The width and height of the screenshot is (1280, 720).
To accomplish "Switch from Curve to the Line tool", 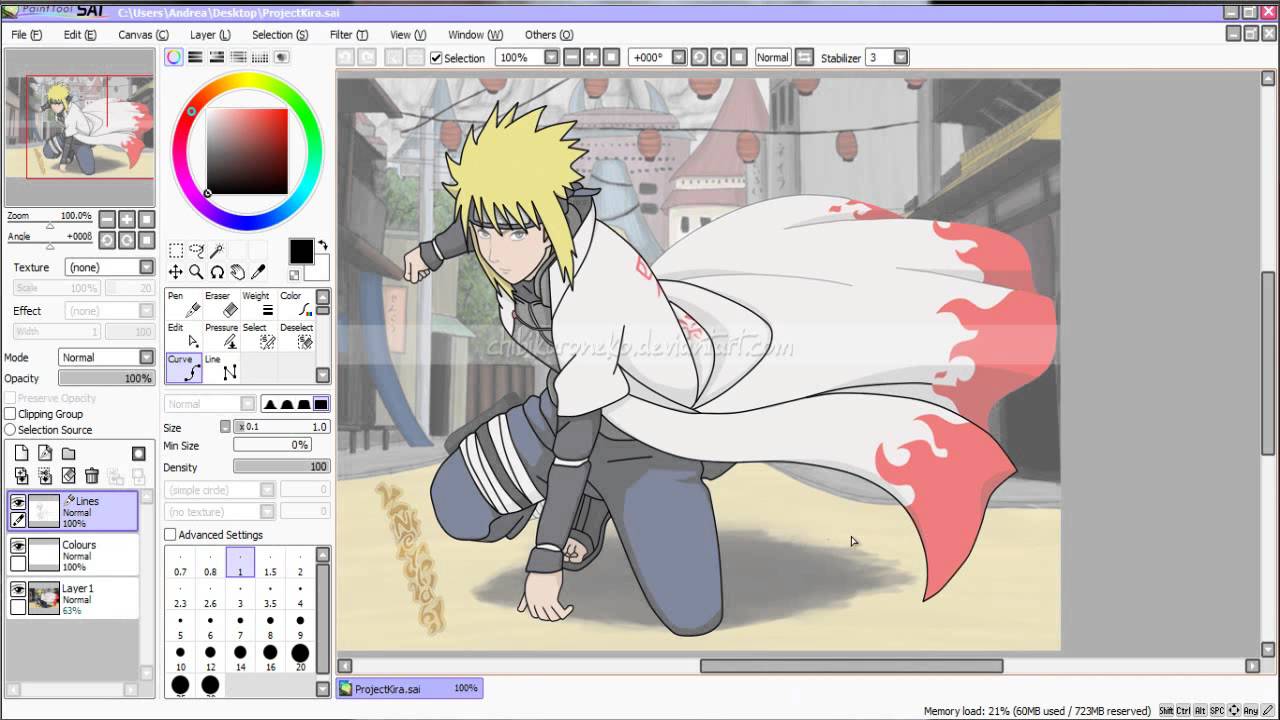I will [222, 368].
